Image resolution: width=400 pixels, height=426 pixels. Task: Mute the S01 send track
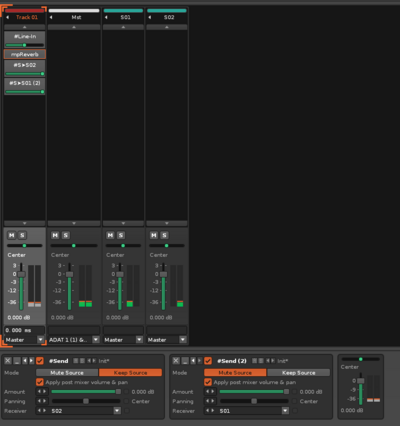coord(110,235)
